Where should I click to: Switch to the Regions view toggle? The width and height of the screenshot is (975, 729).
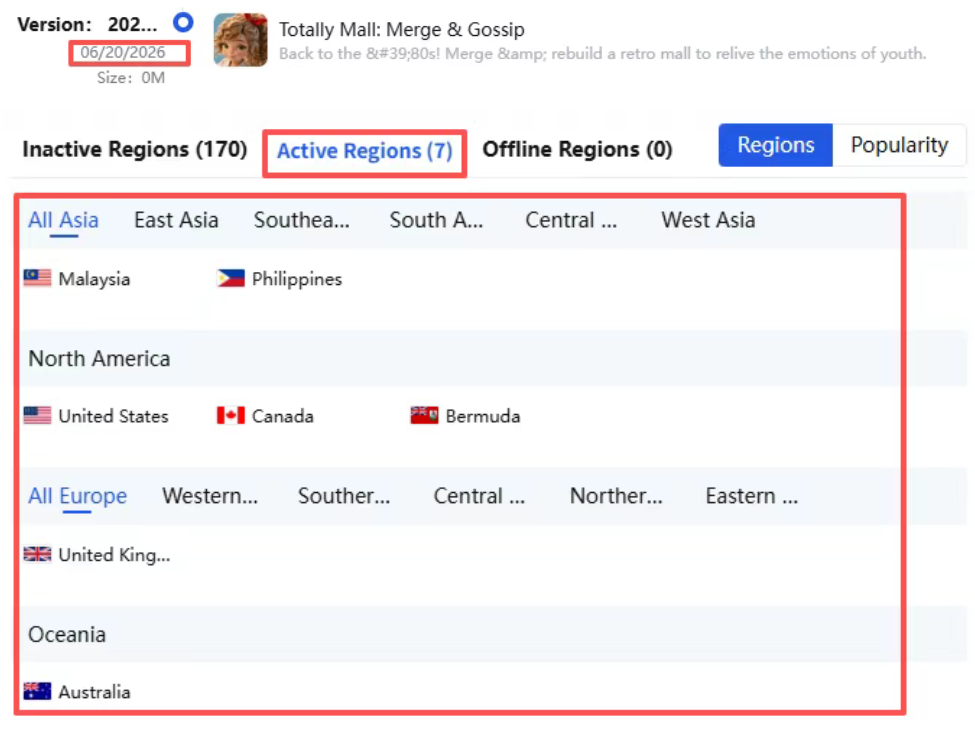pyautogui.click(x=775, y=145)
